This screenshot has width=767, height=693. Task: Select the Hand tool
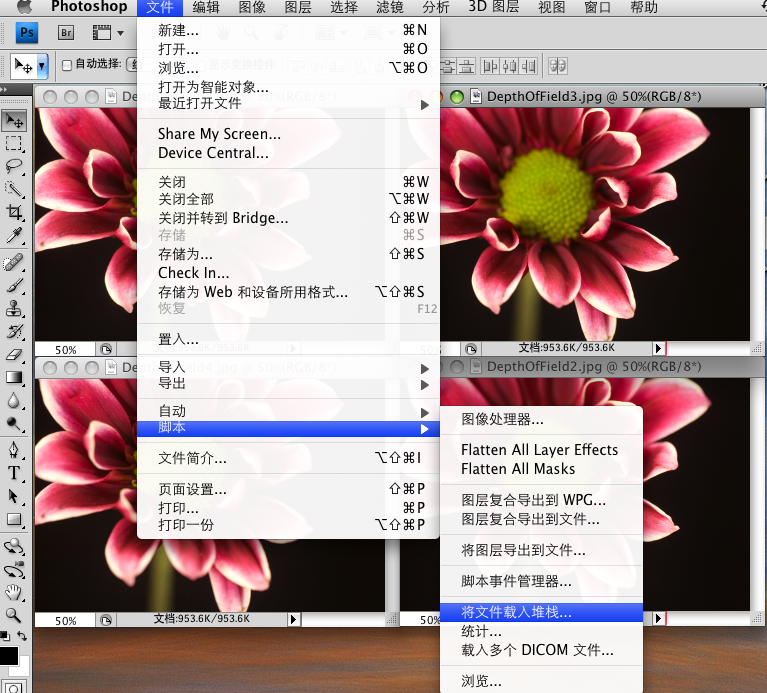[14, 592]
